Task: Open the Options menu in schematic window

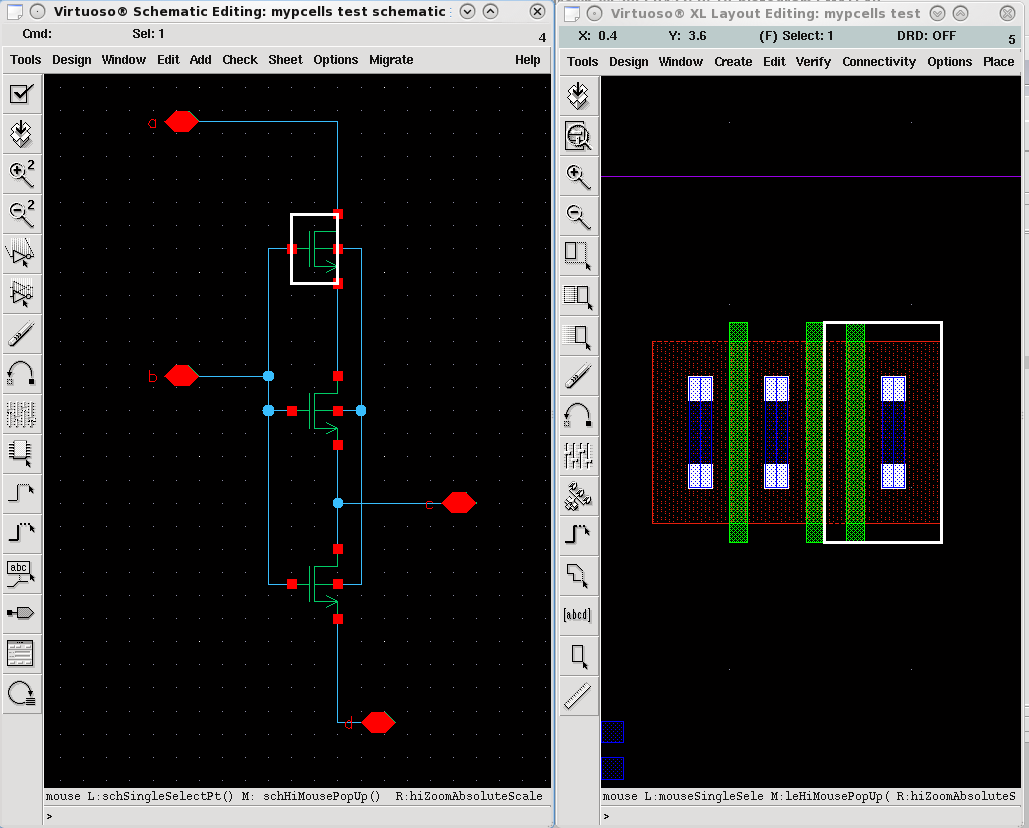Action: [x=335, y=60]
